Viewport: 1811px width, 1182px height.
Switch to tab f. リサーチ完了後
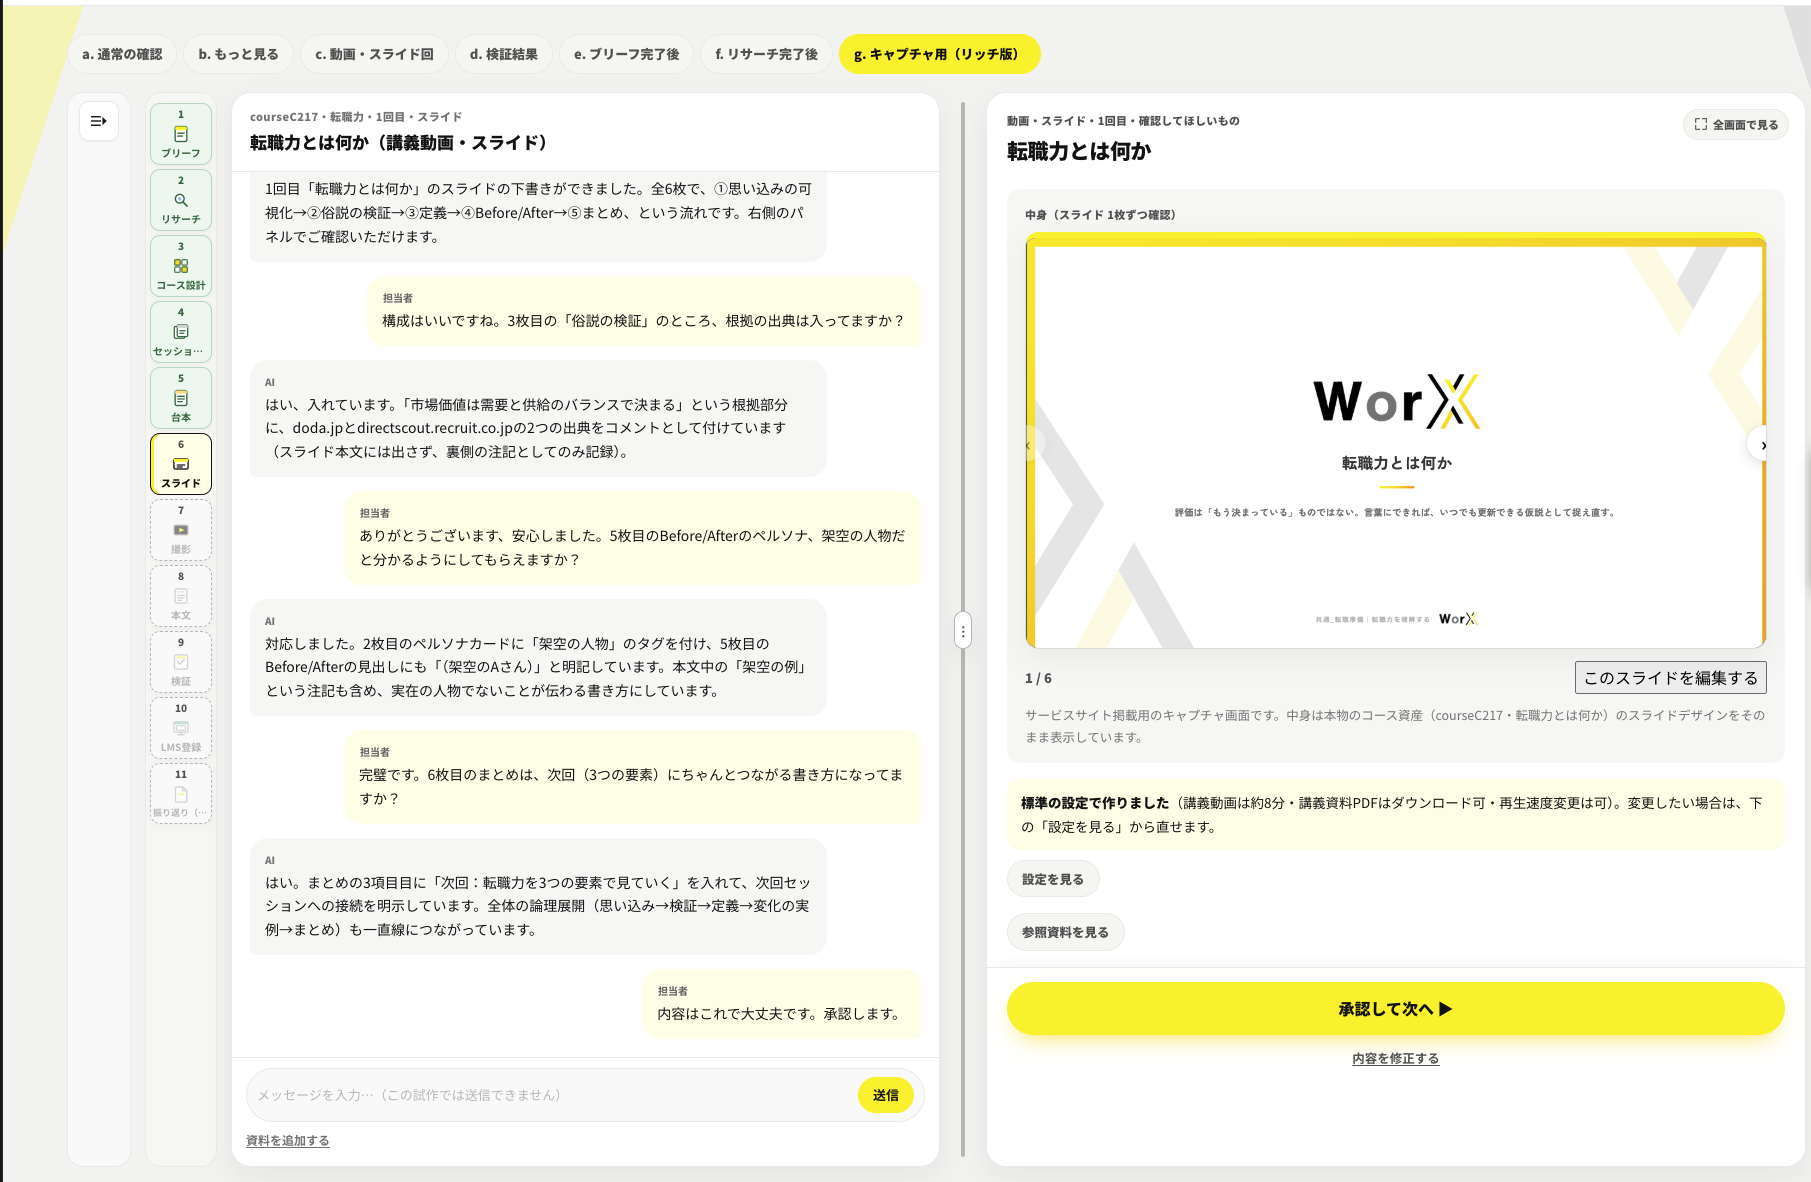coord(766,54)
